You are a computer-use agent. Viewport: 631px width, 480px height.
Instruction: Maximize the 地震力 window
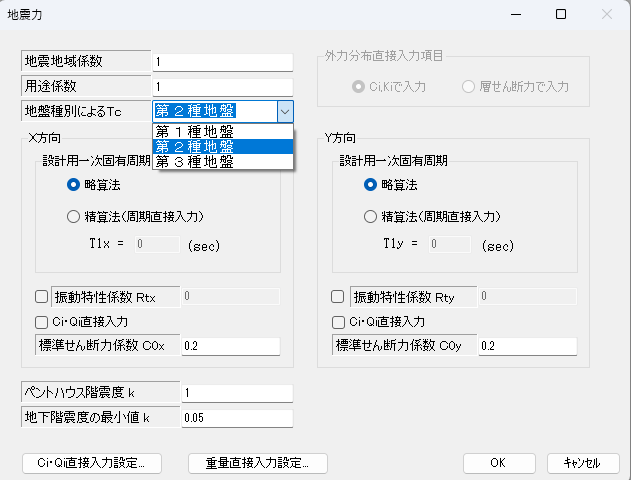(x=561, y=14)
